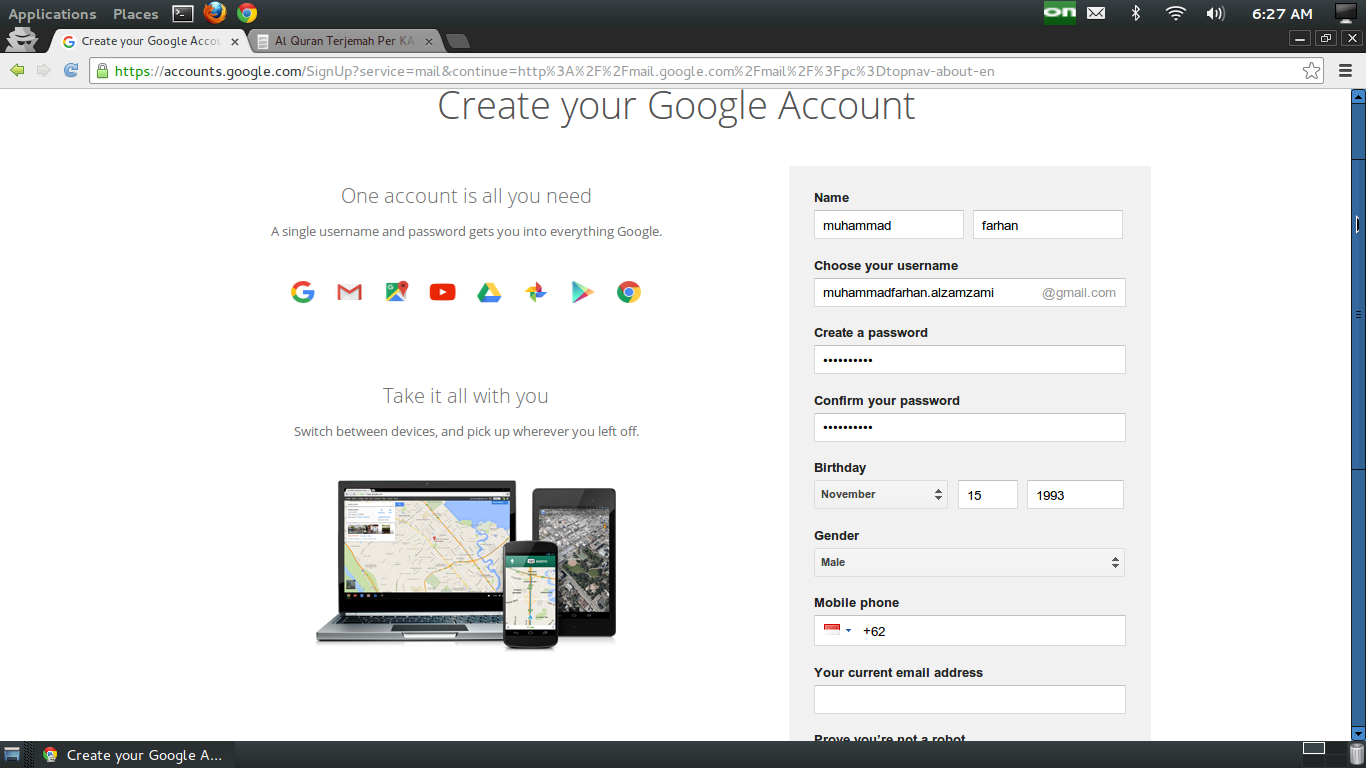Screen dimensions: 1366x768
Task: Open Places menu
Action: 136,14
